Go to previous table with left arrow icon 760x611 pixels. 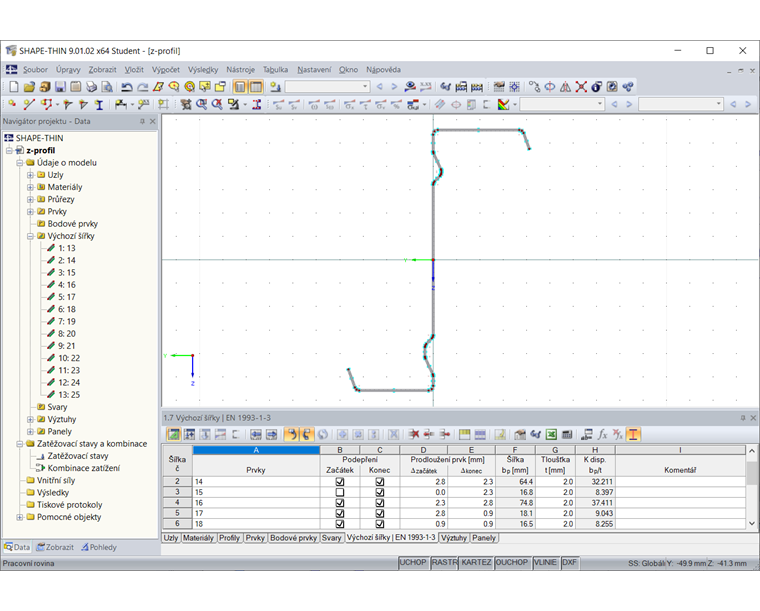coord(255,434)
